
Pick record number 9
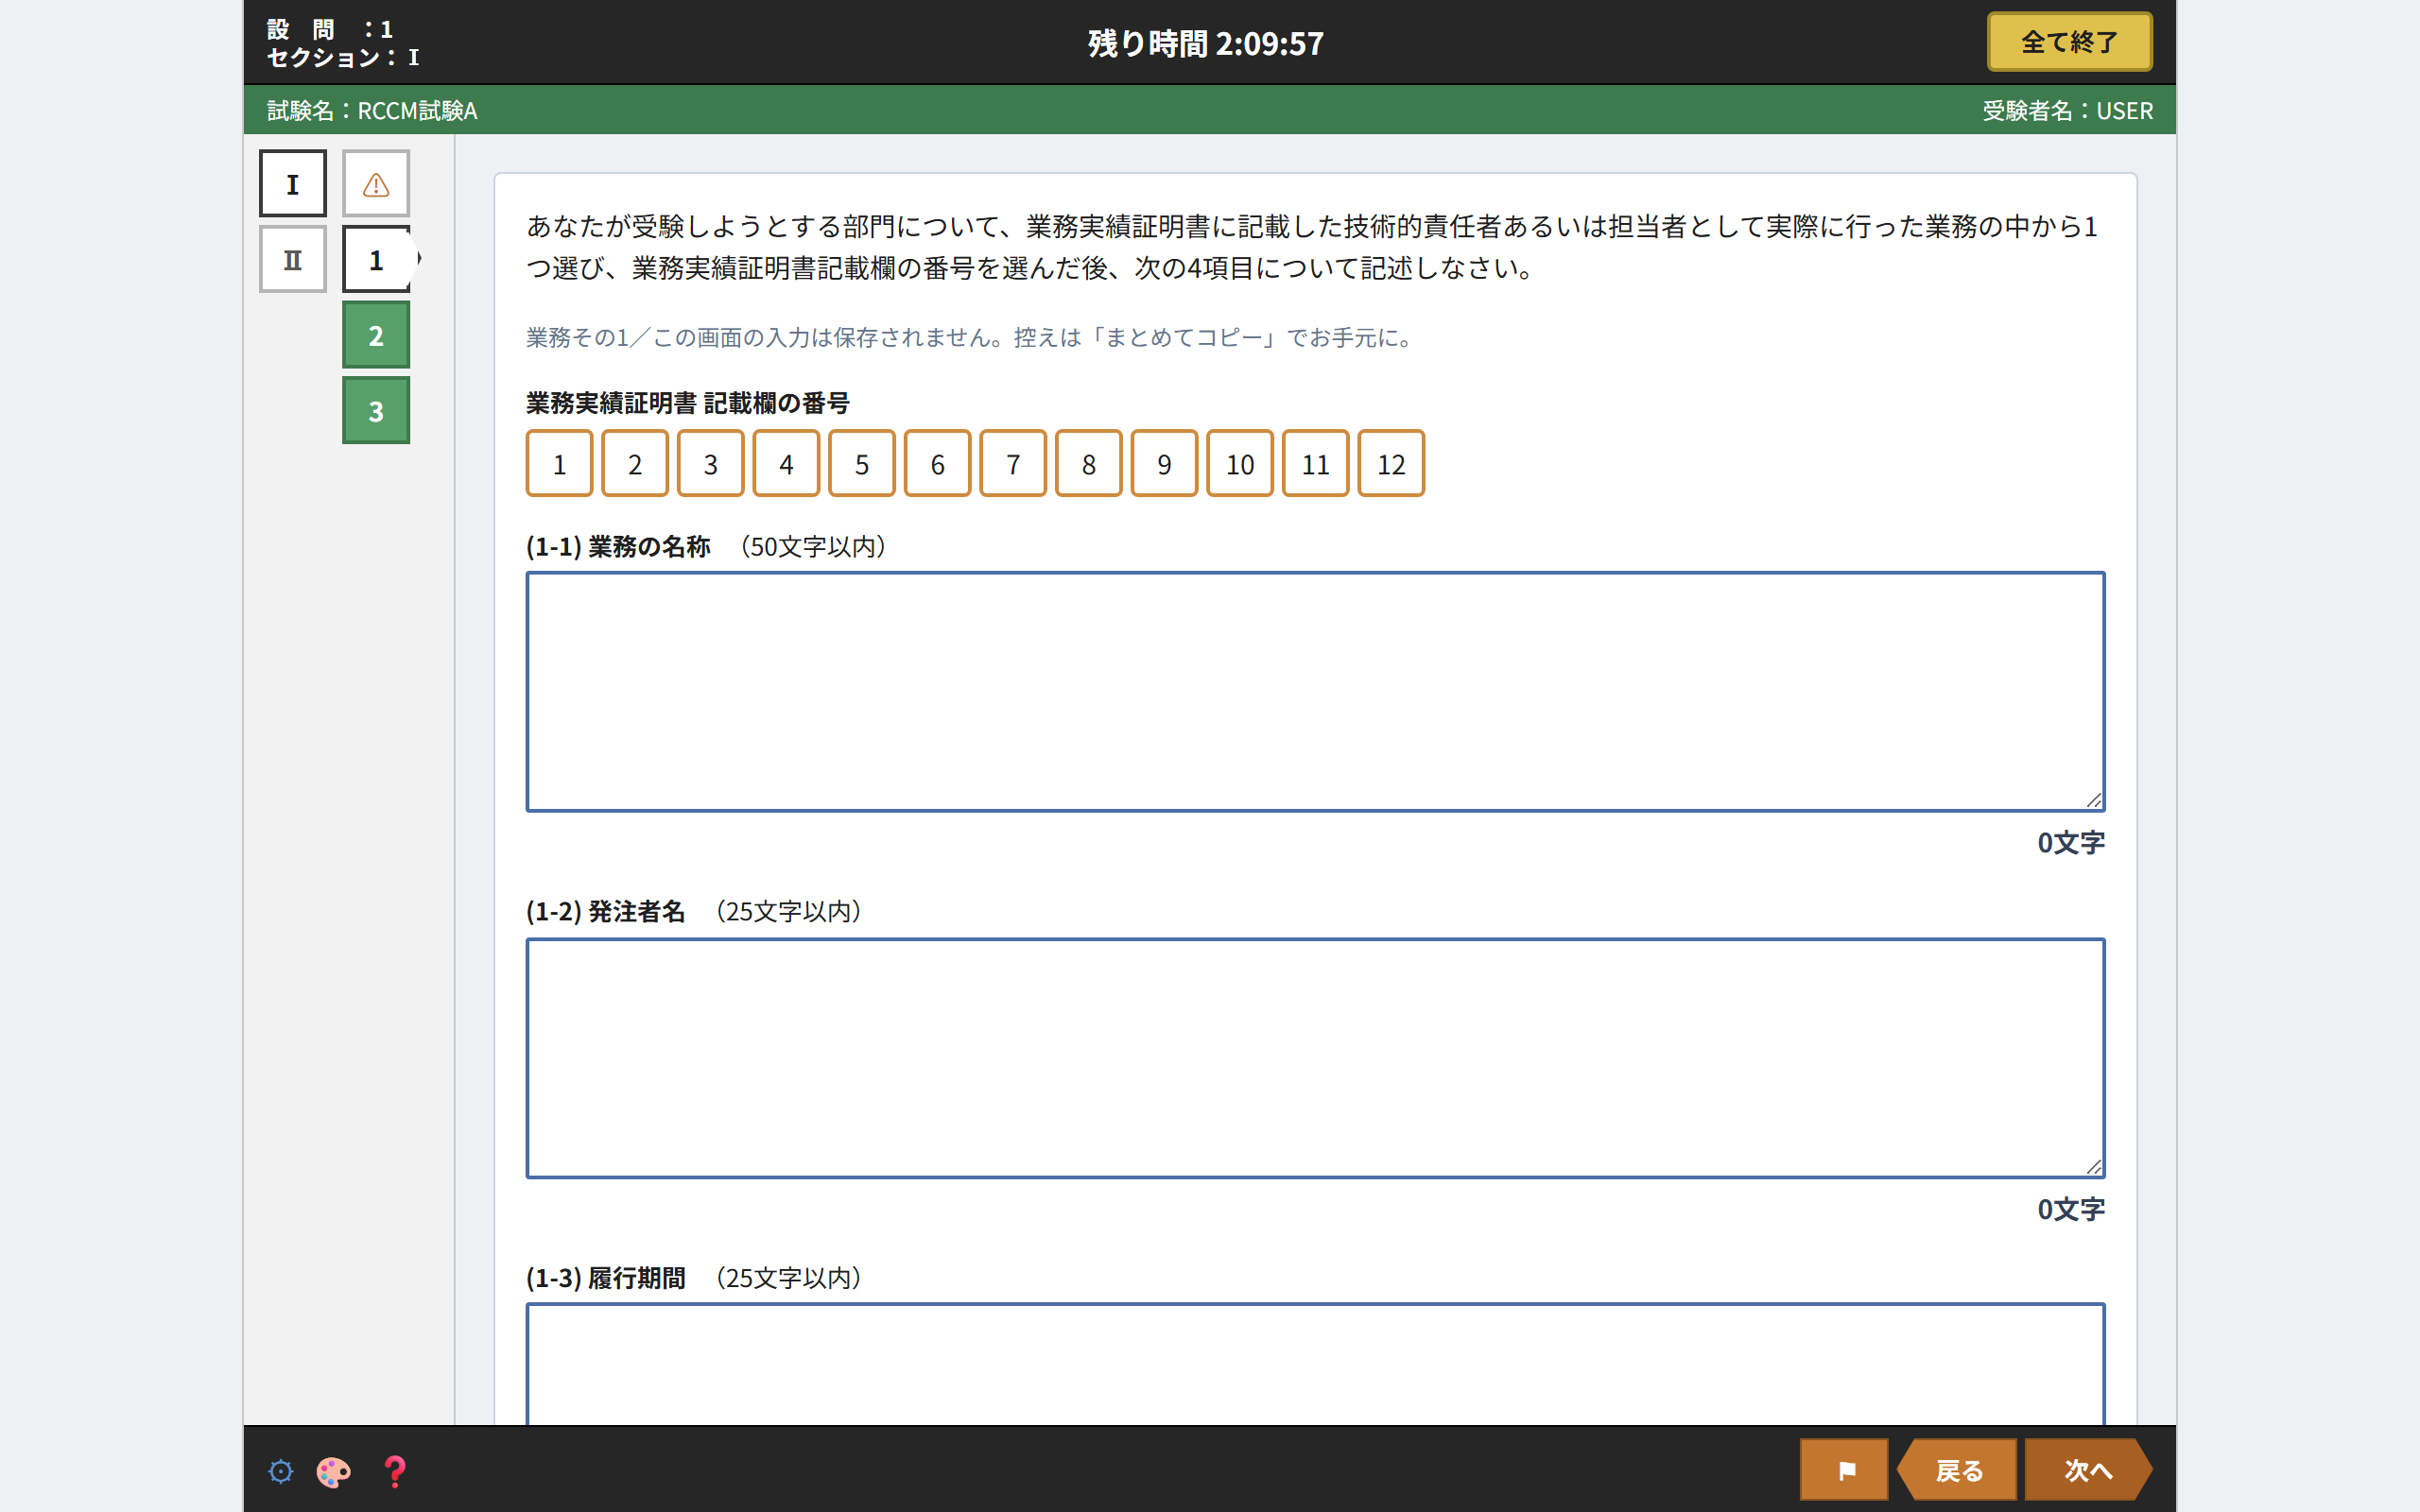[1164, 464]
